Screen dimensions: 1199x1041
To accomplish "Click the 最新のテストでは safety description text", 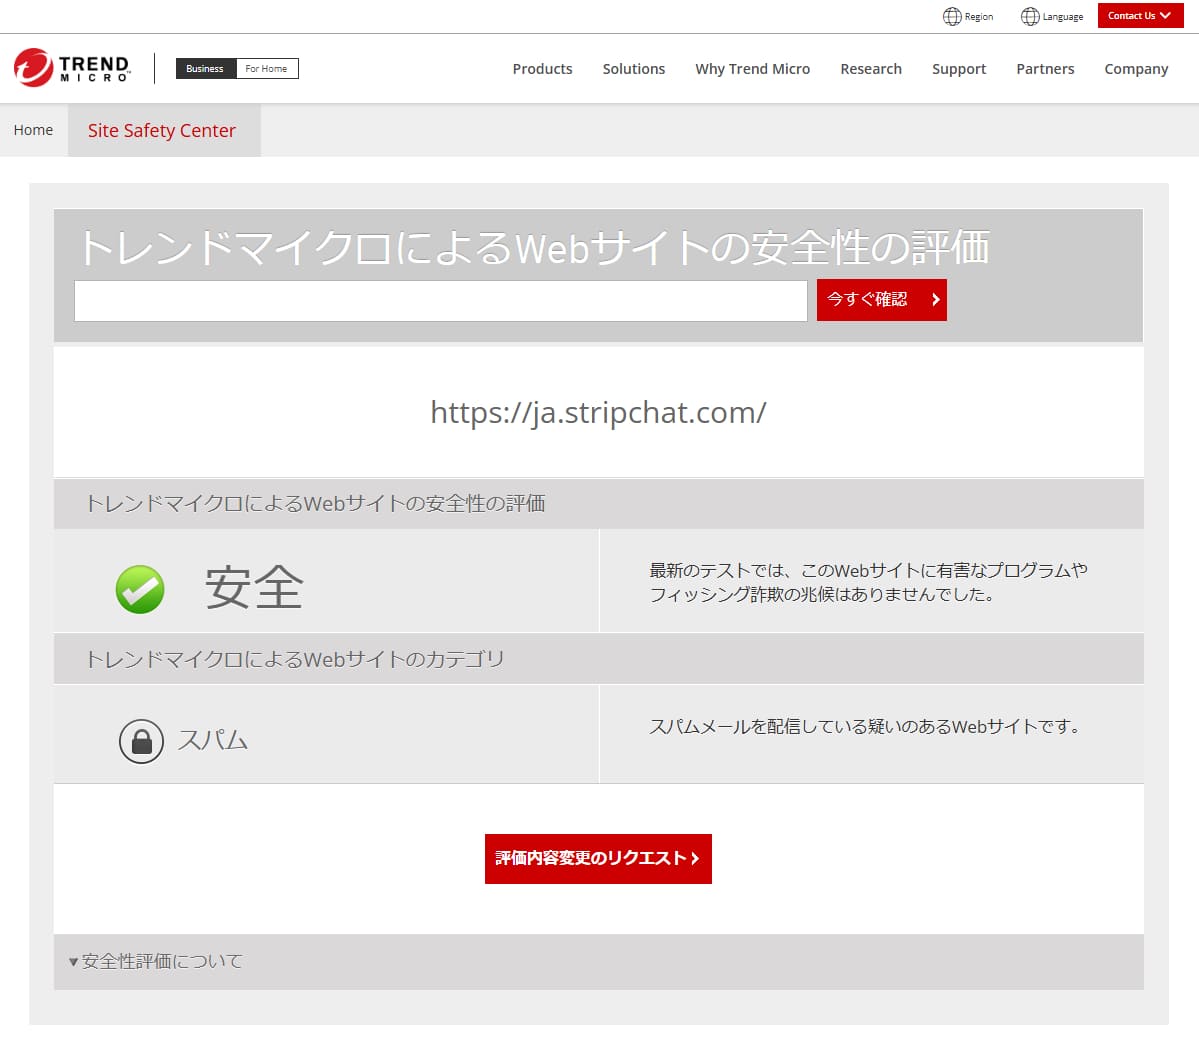I will 868,582.
